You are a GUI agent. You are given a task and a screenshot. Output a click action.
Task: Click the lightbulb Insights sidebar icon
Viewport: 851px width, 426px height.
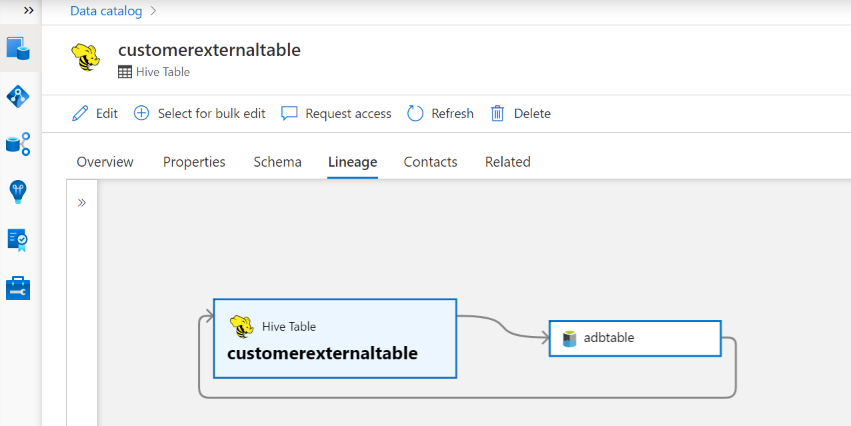click(18, 191)
